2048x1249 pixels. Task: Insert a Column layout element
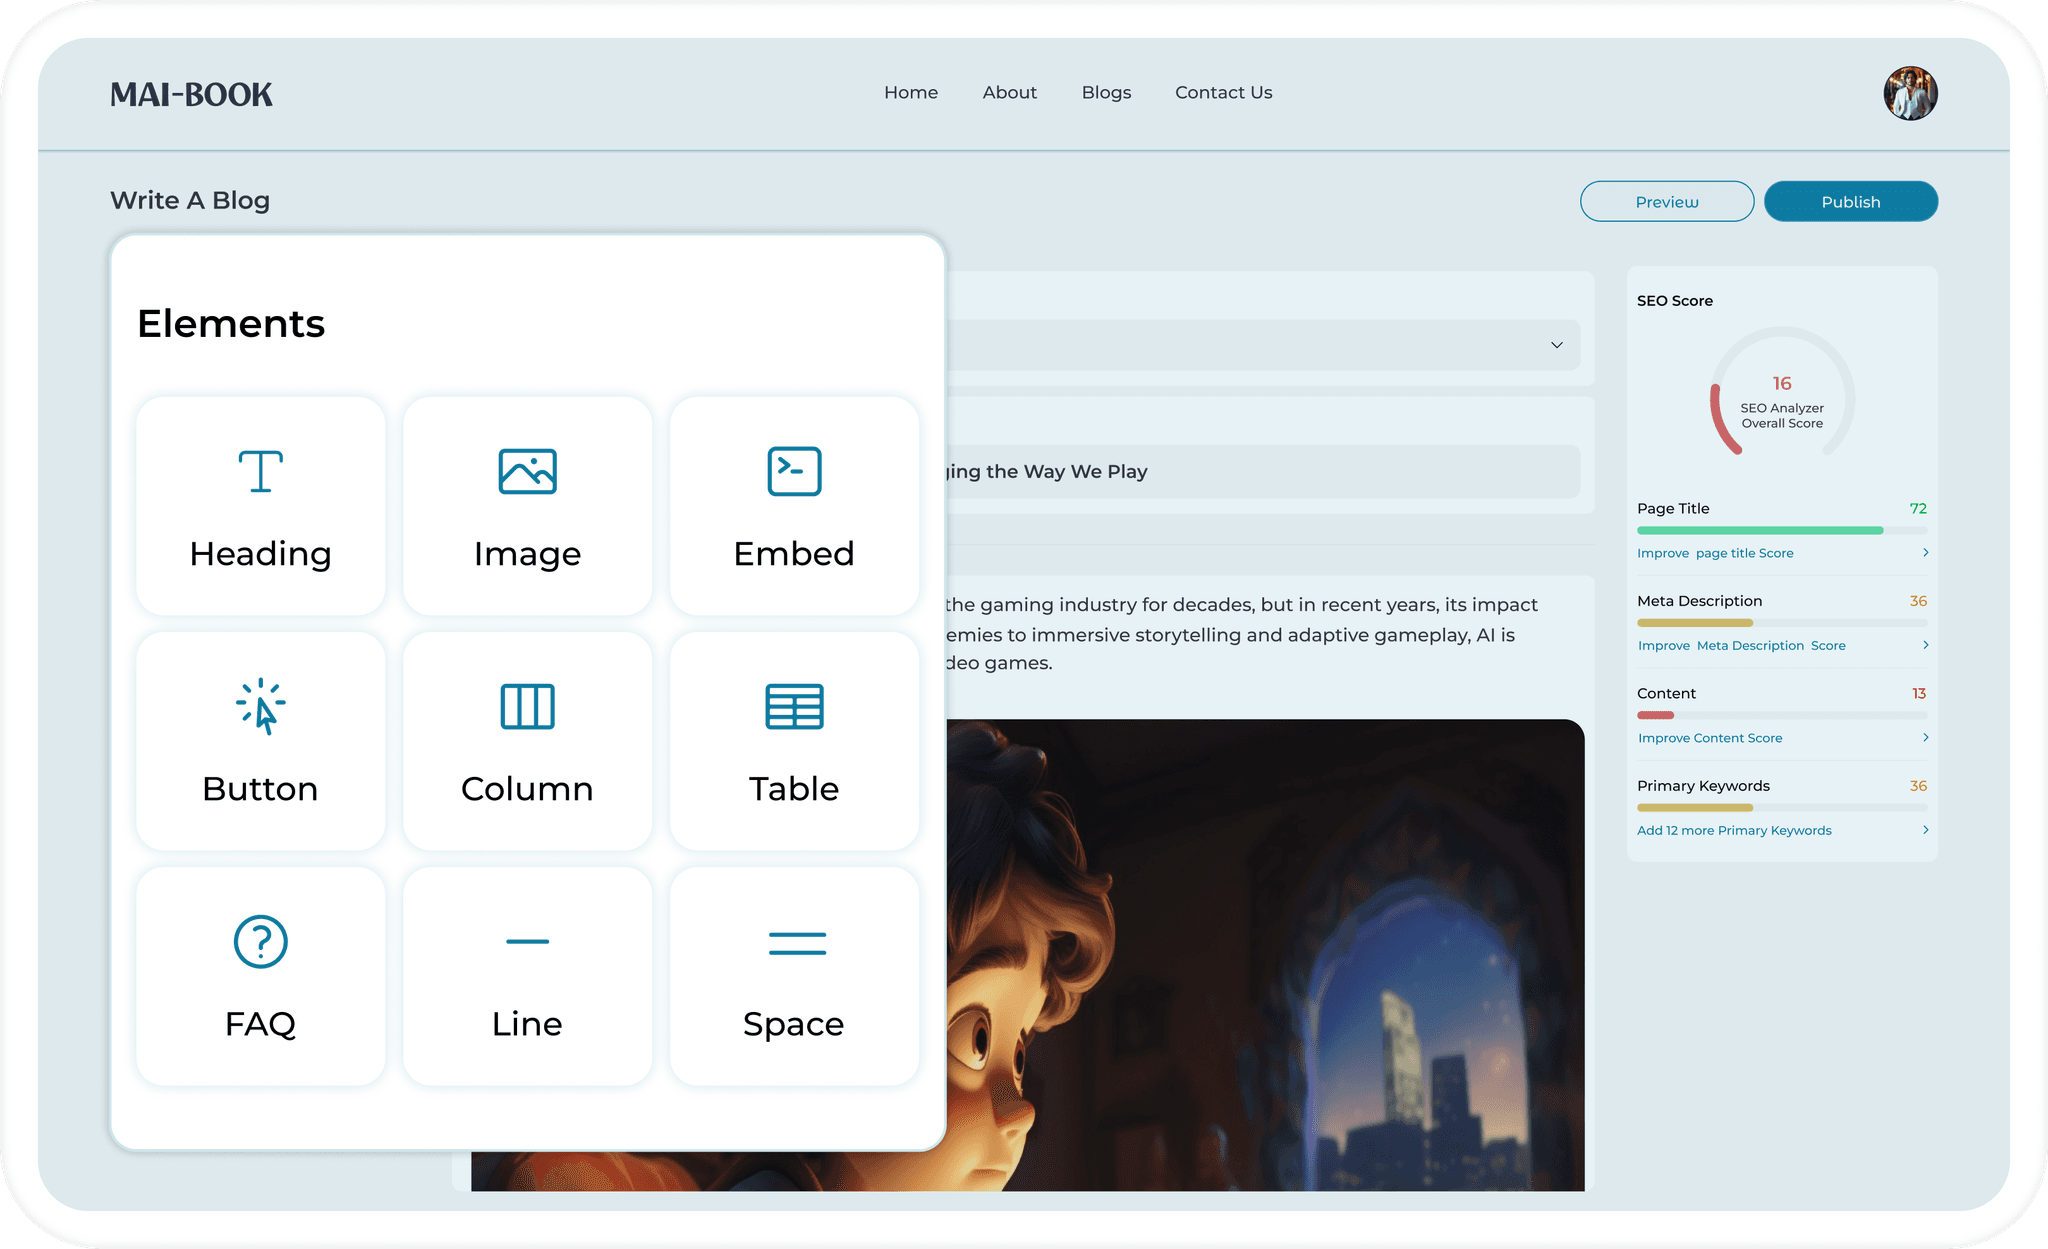[527, 741]
